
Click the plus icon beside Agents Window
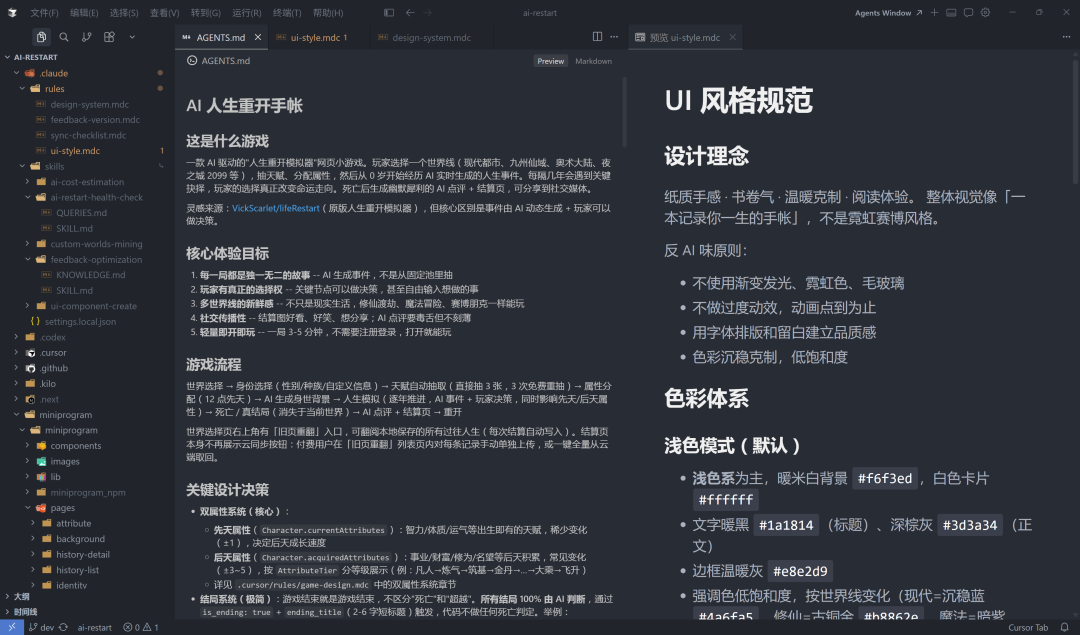click(x=934, y=12)
